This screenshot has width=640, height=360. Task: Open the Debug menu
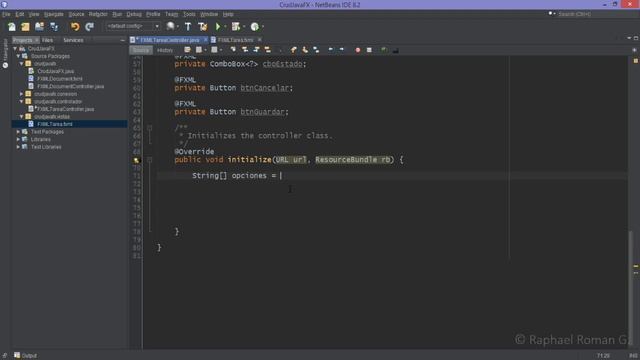(x=134, y=14)
